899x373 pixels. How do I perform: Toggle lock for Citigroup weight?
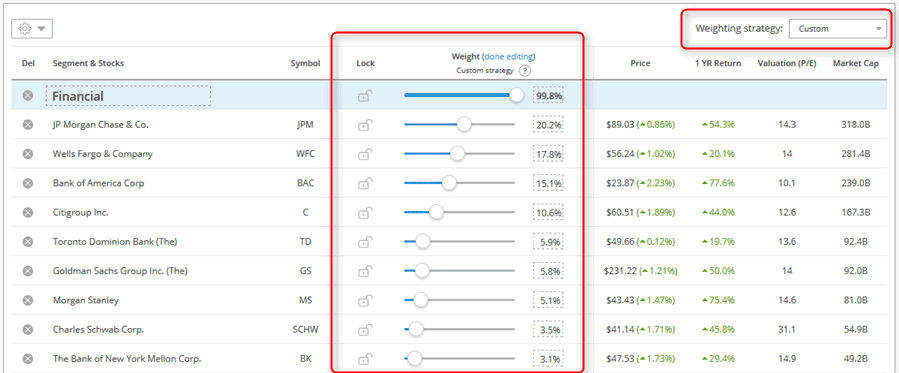[x=365, y=213]
